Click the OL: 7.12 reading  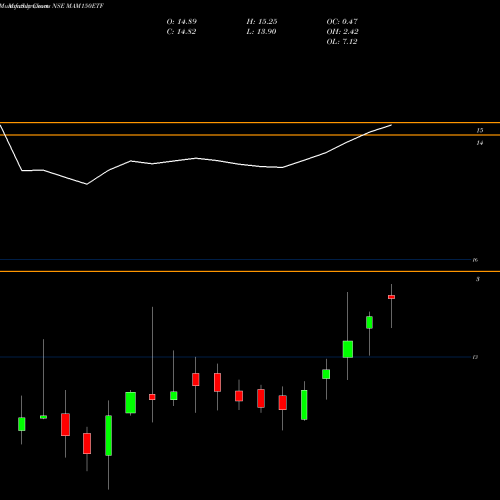[342, 42]
